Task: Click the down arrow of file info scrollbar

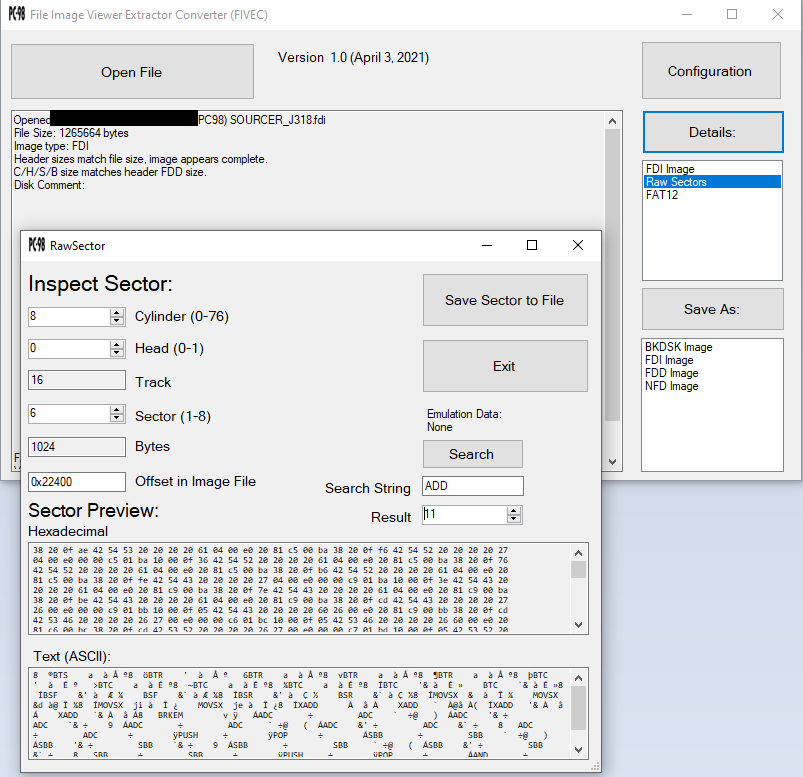Action: (612, 461)
